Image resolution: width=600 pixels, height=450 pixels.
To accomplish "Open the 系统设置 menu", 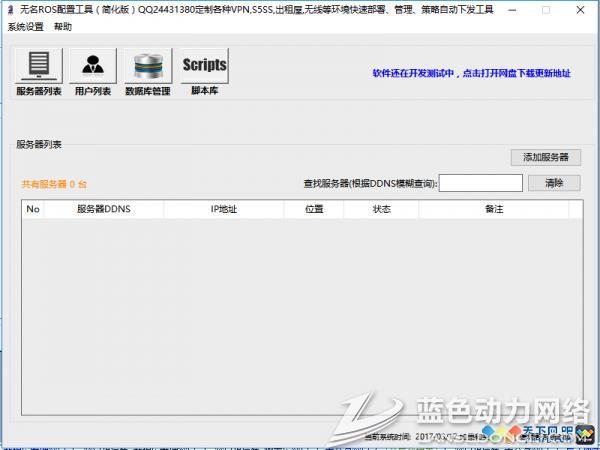I will [25, 27].
